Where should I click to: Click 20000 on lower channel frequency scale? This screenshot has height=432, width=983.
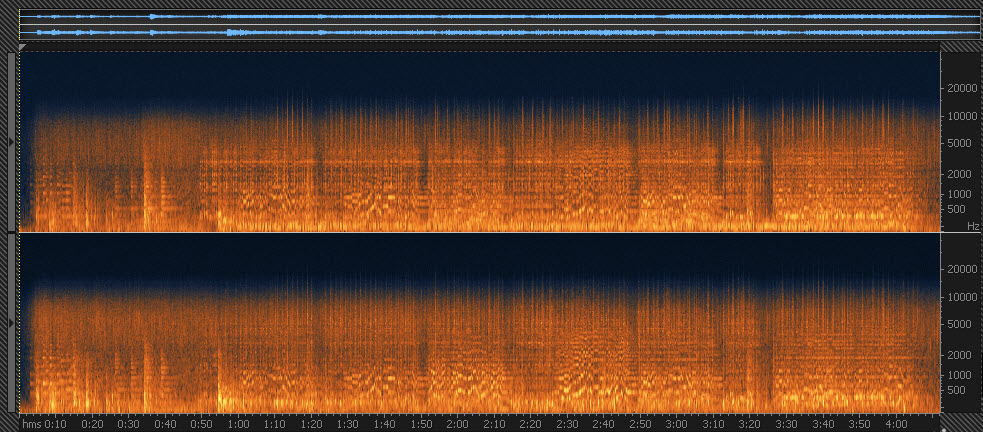click(x=962, y=269)
